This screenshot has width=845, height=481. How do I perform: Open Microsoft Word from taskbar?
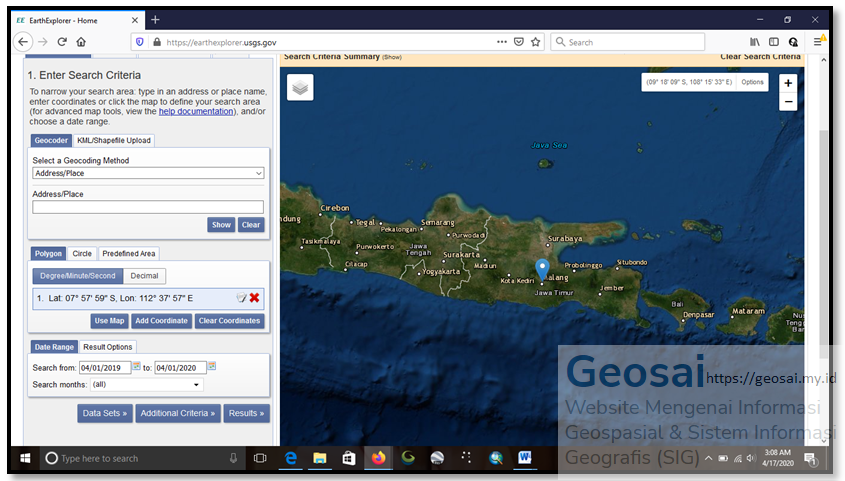524,458
